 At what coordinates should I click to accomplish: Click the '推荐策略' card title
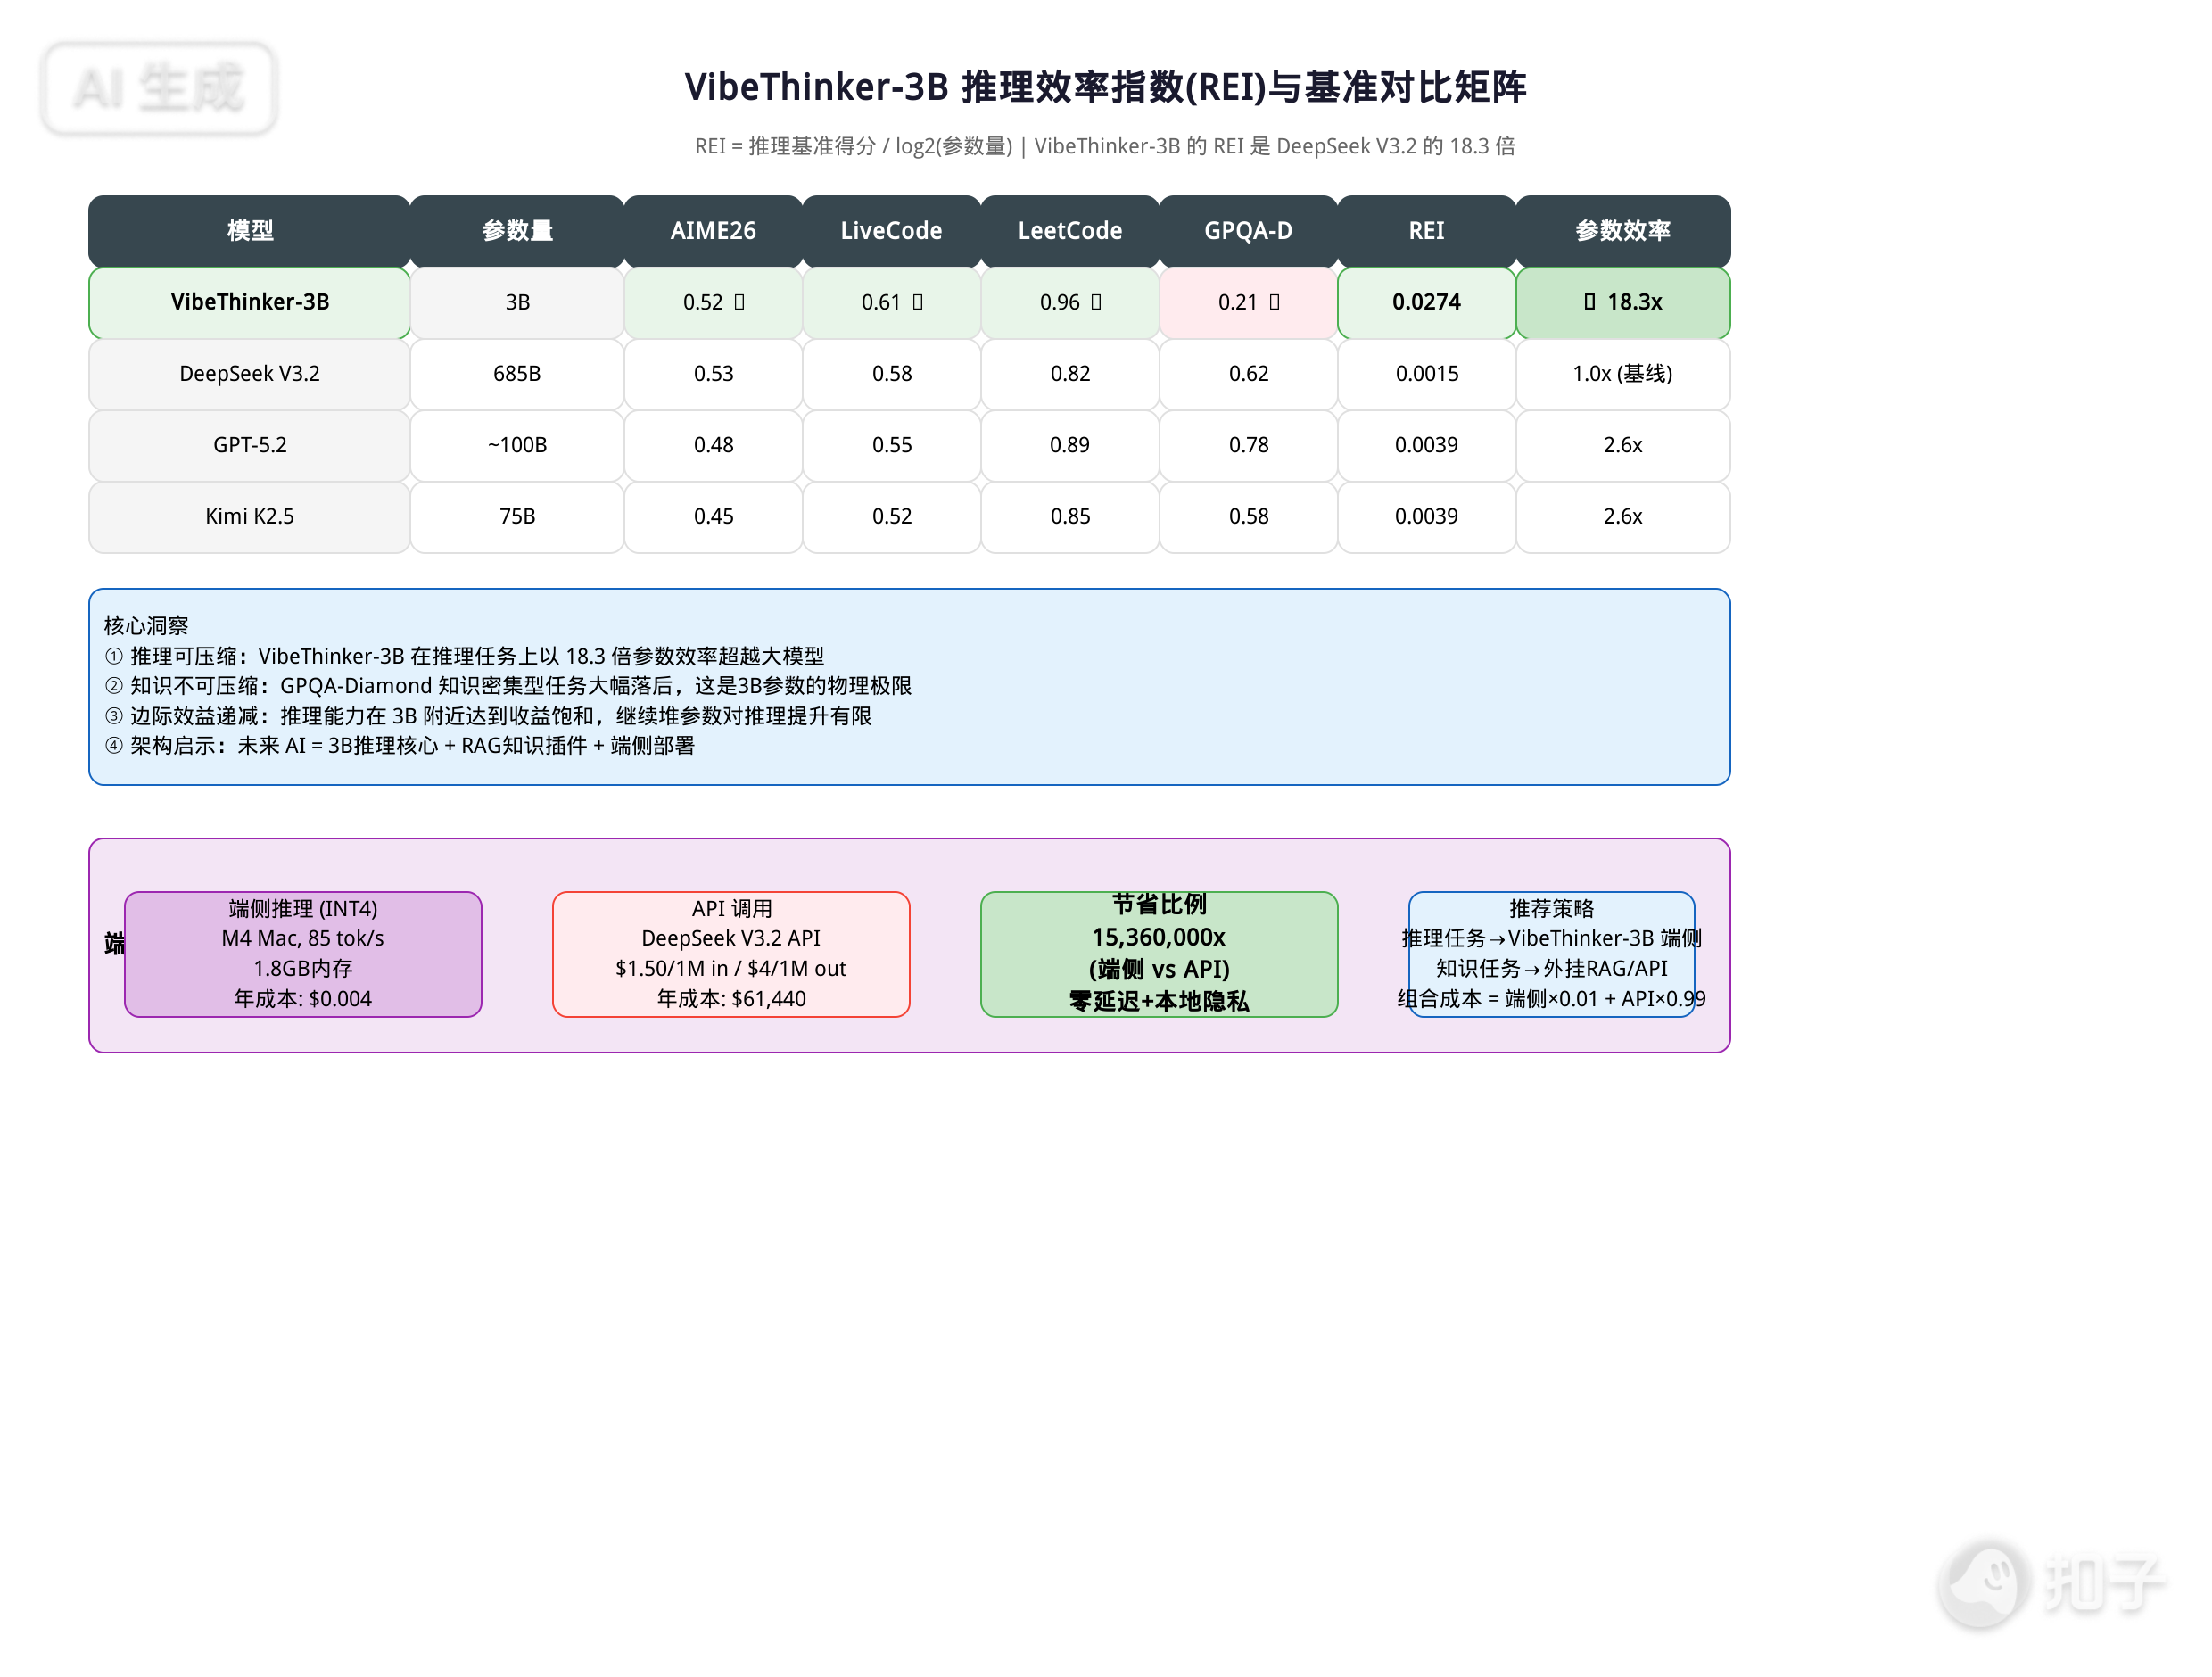[1552, 908]
